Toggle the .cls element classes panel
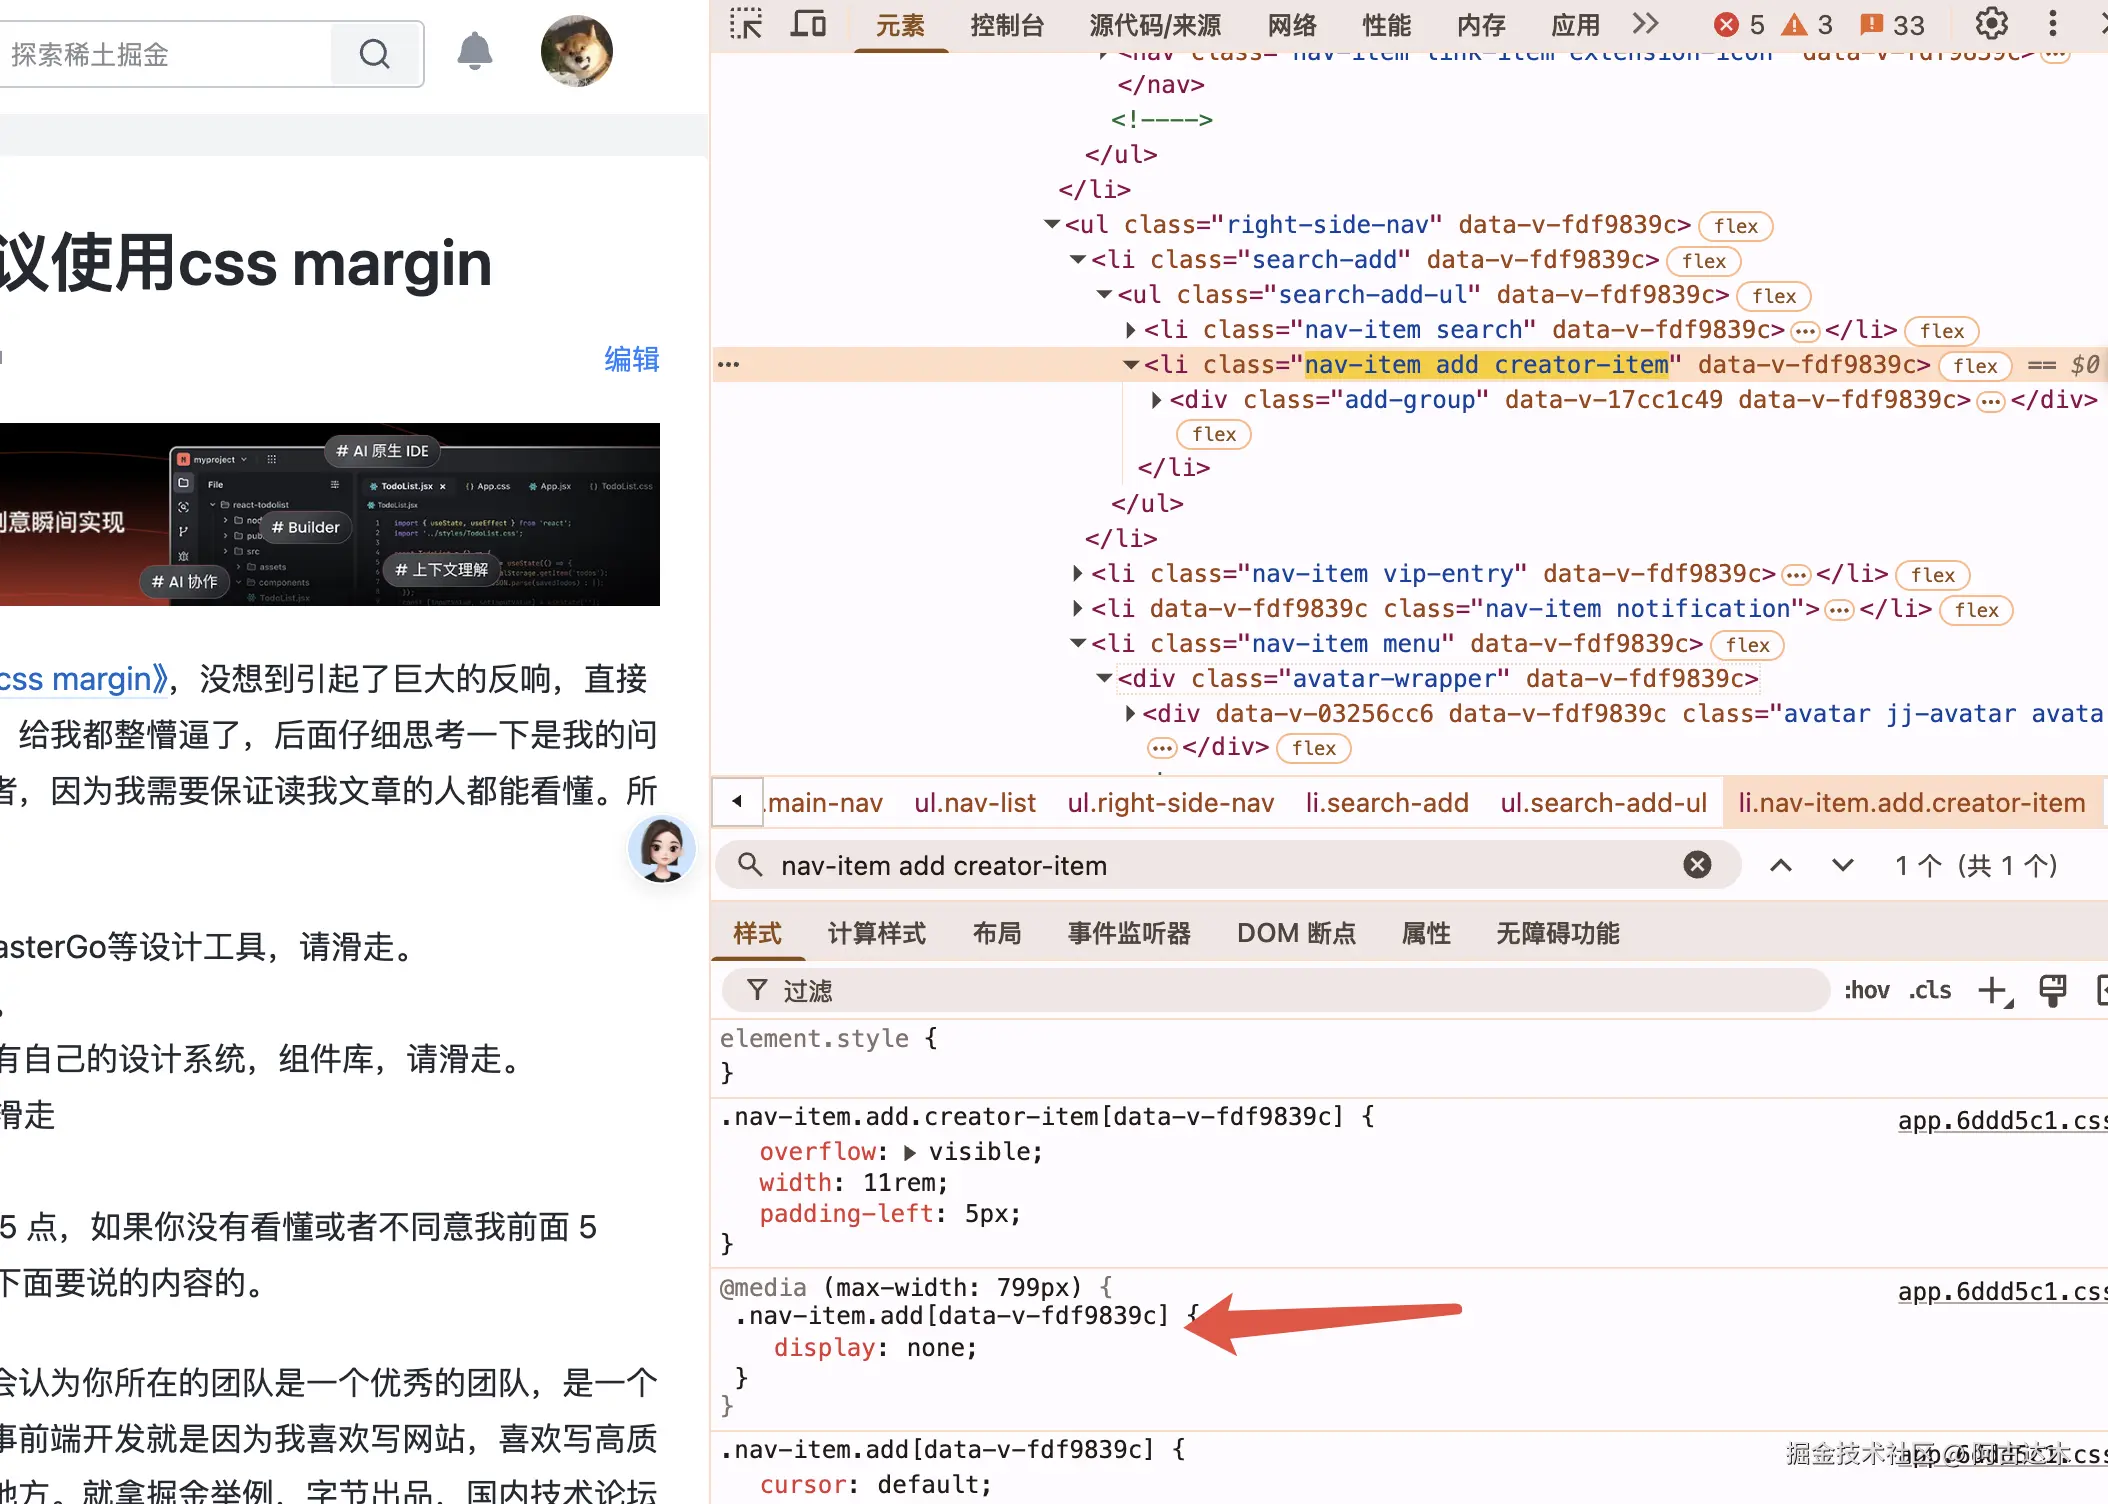 click(1930, 991)
